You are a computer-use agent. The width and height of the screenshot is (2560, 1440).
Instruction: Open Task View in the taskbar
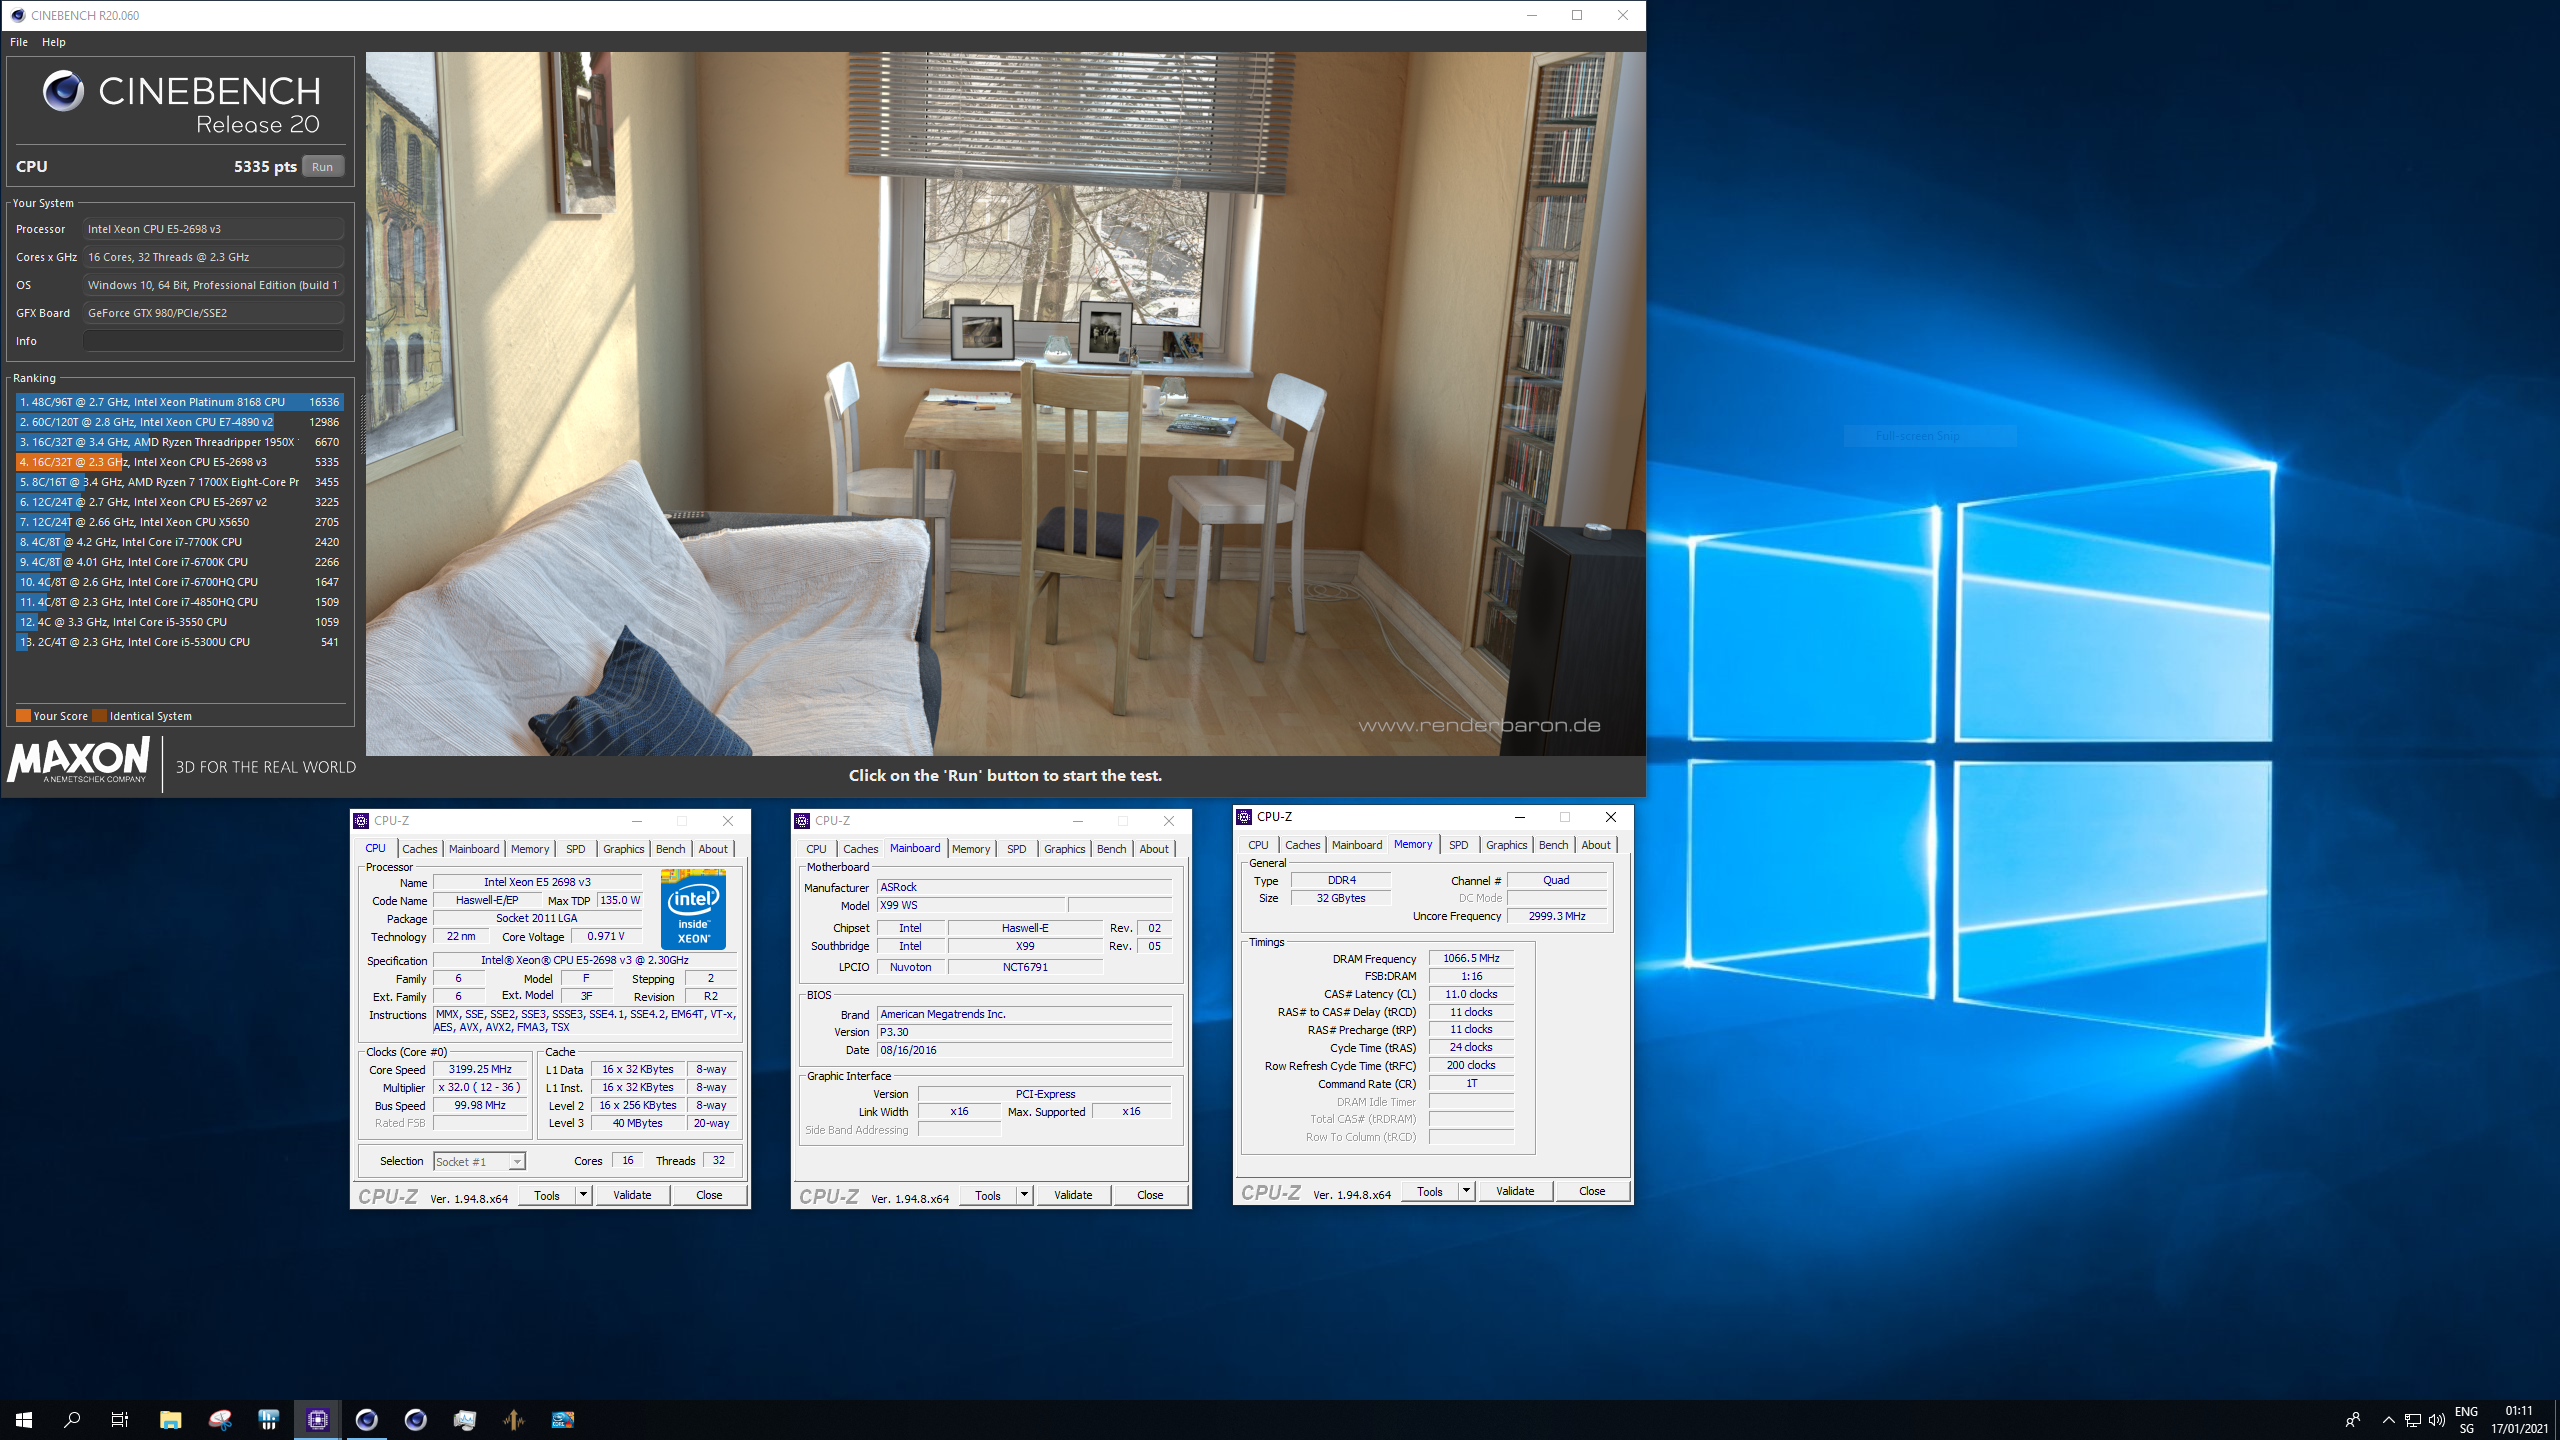tap(120, 1419)
